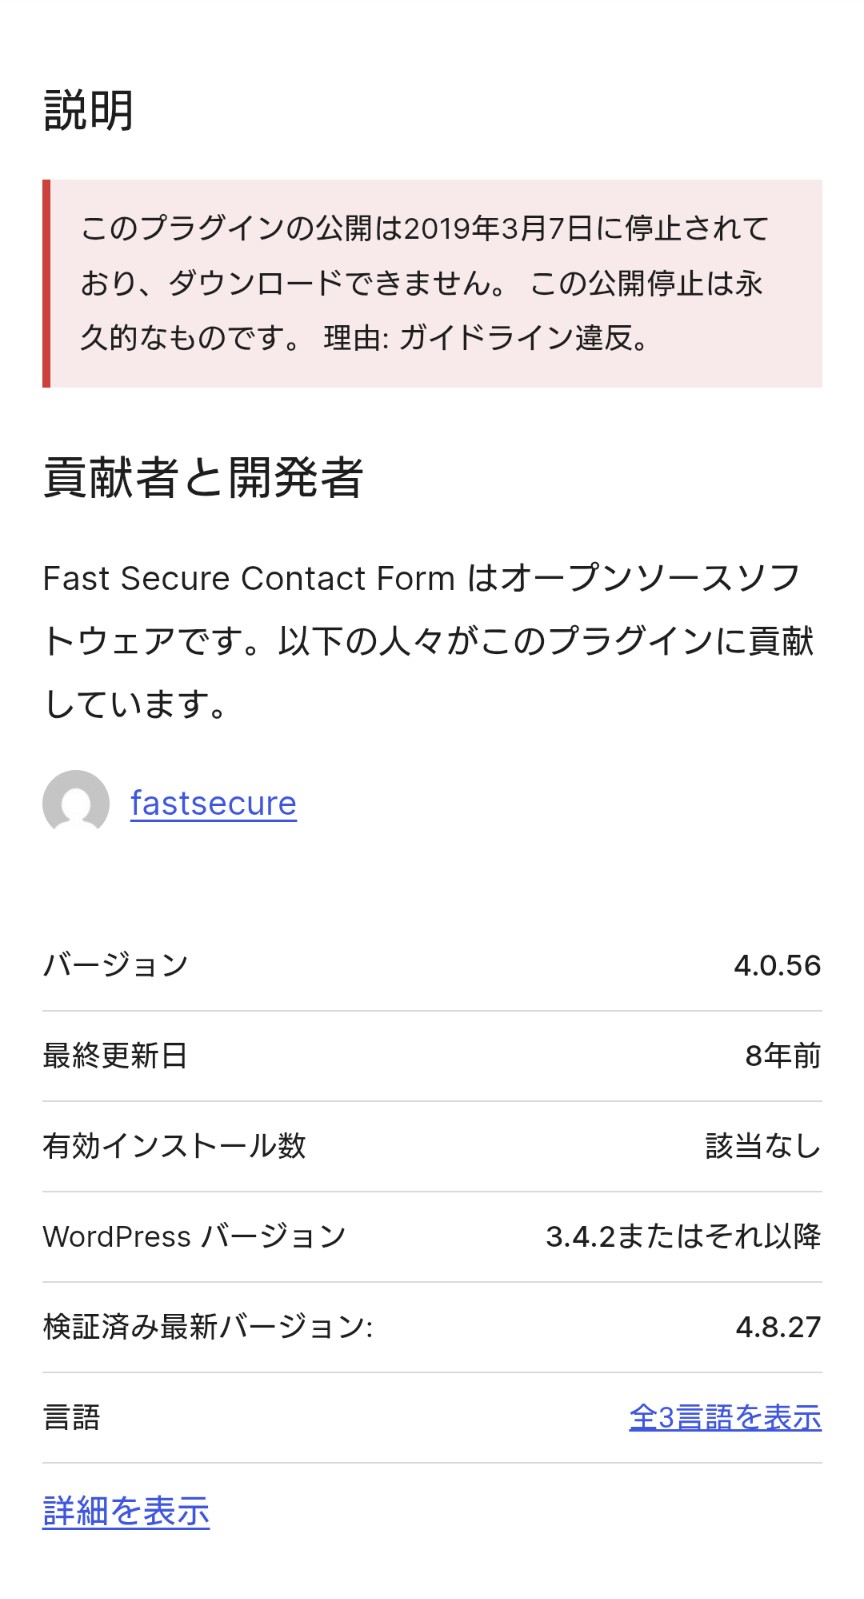Click the 8年前 last updated value
The image size is (864, 1599).
point(783,1055)
